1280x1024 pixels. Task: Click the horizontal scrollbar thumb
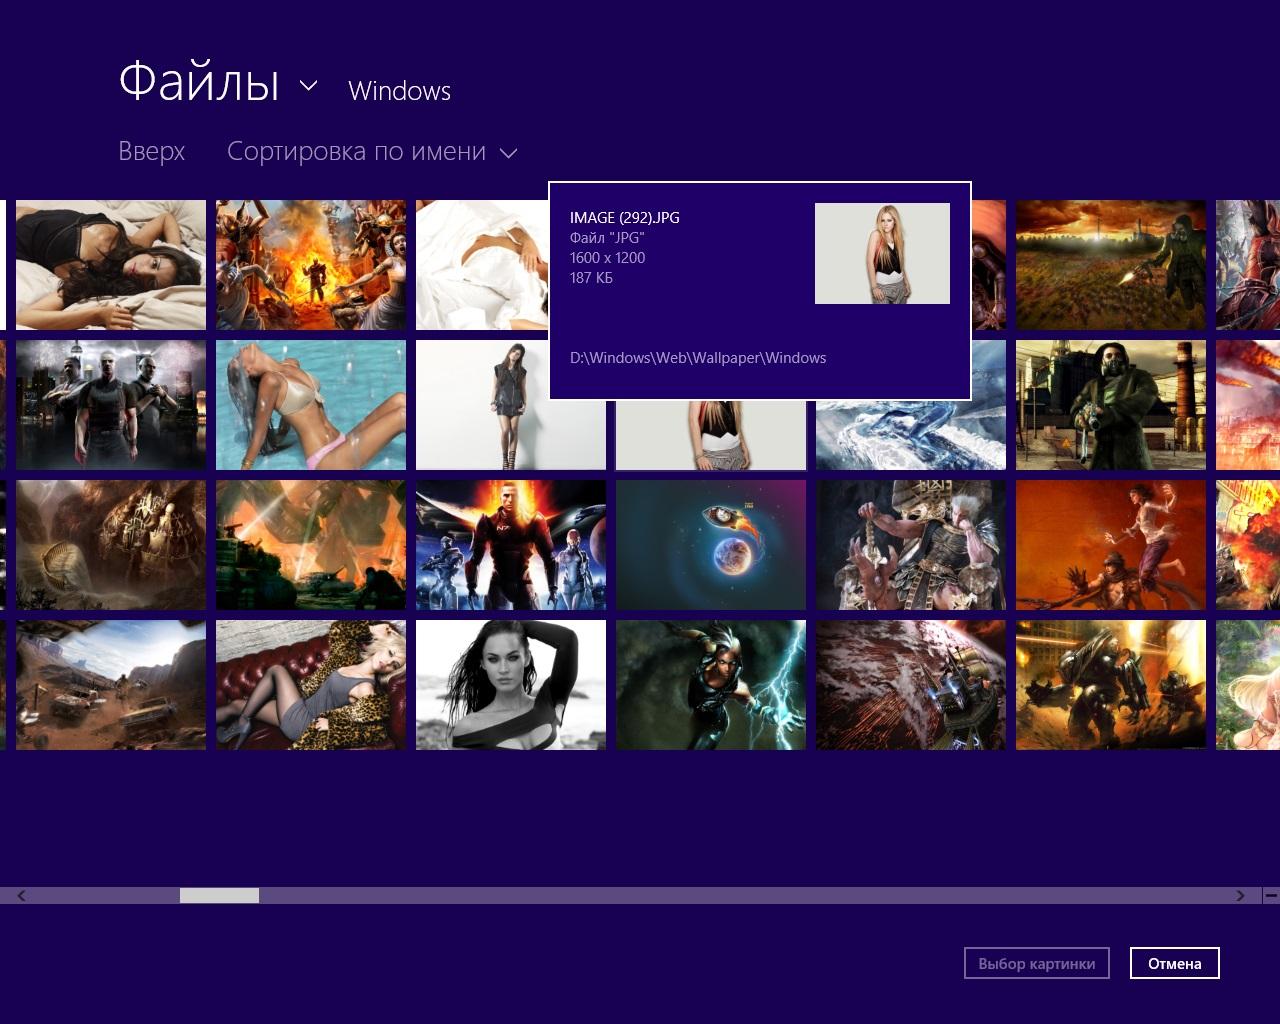pyautogui.click(x=219, y=896)
